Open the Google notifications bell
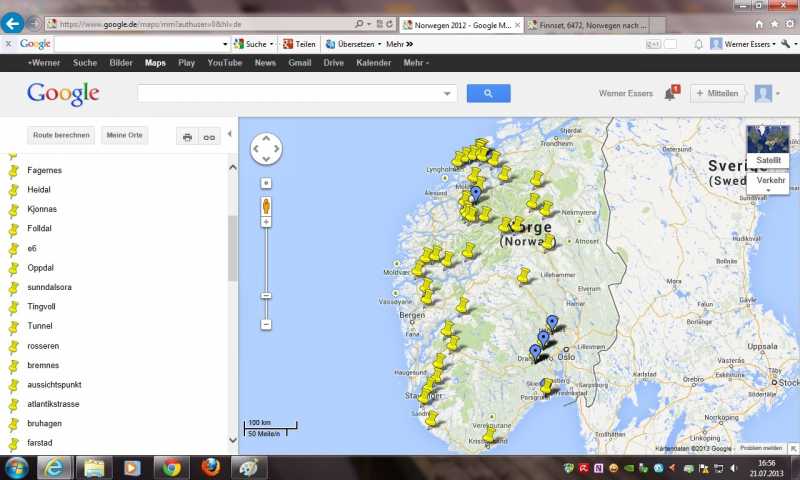Screen dimensions: 800x480 coord(670,94)
